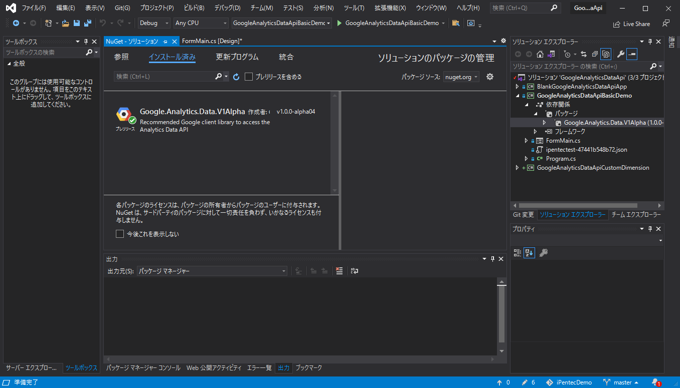Click the Google.Analytics.Data.V1Alpha package logo
680x388 pixels.
tap(124, 114)
